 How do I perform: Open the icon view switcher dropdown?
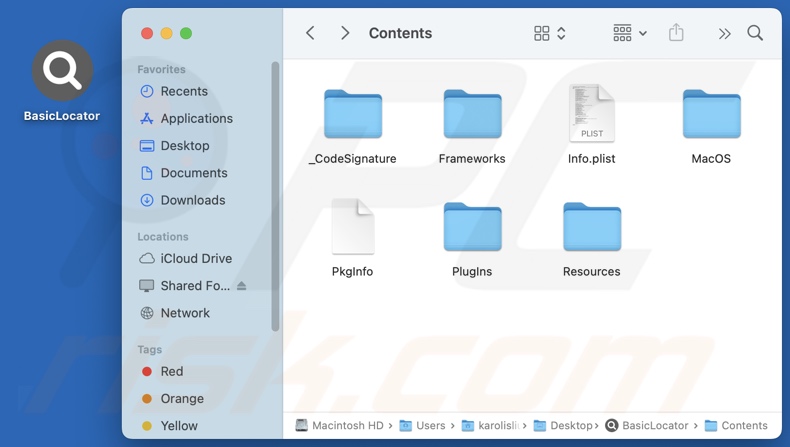point(550,33)
